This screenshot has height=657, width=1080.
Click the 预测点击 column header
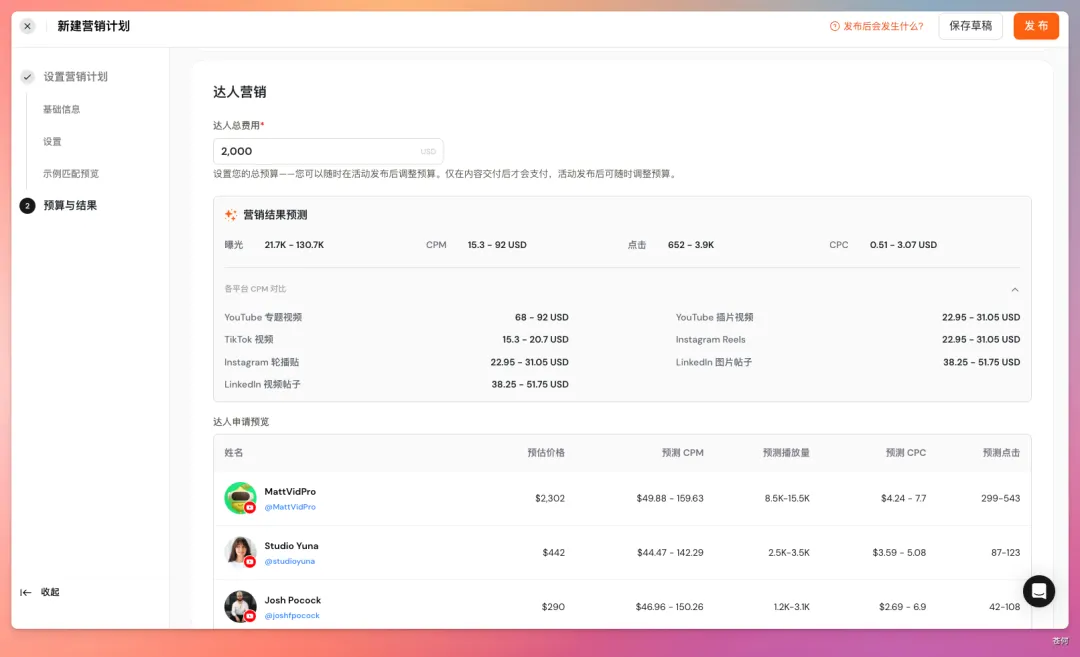click(1001, 452)
